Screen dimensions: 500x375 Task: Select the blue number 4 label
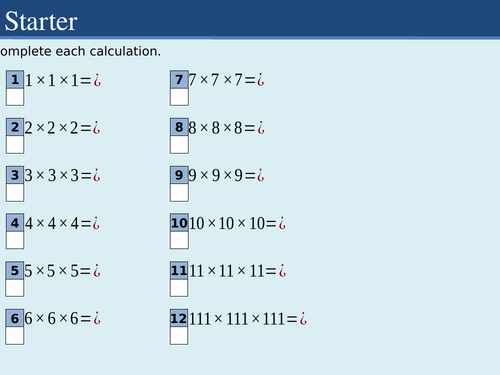(15, 222)
